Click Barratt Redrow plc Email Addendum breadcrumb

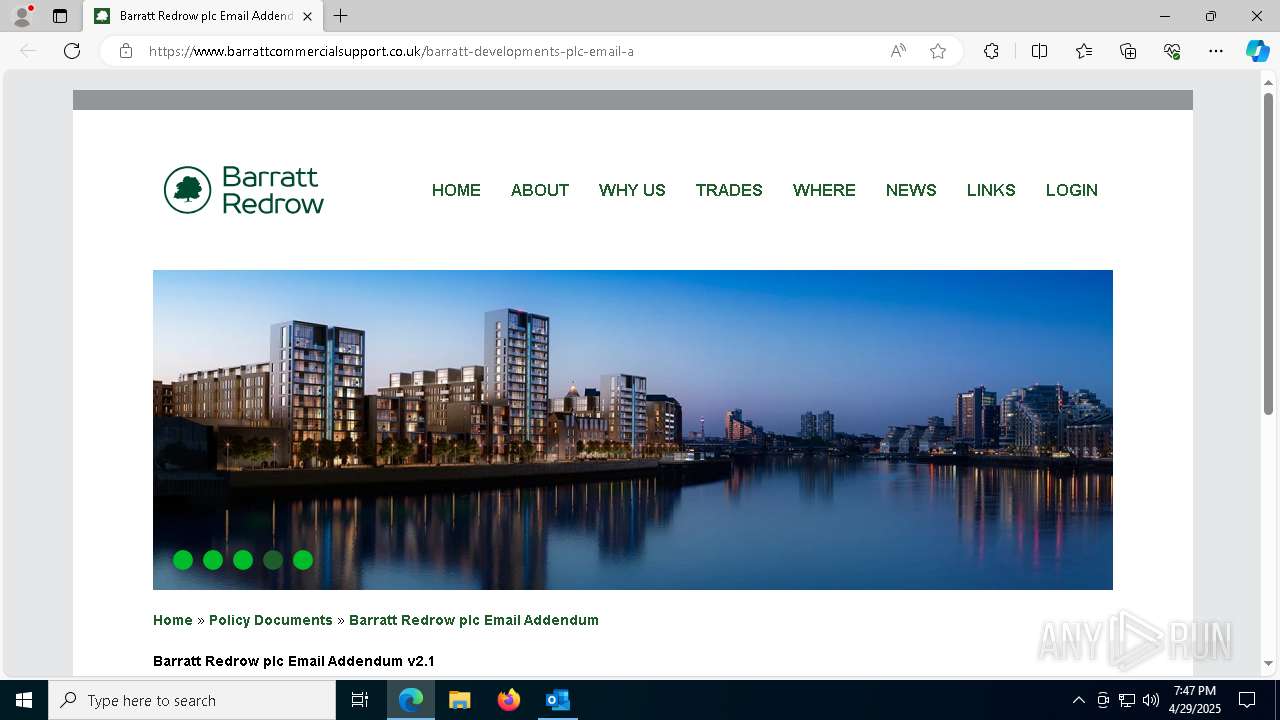click(474, 620)
